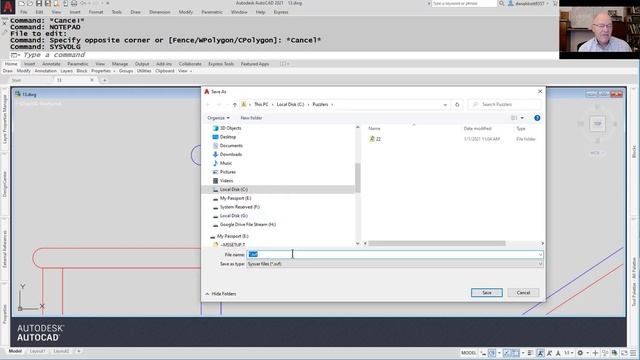This screenshot has height=360, width=640.
Task: Expand the address bar history dropdown
Action: point(445,105)
